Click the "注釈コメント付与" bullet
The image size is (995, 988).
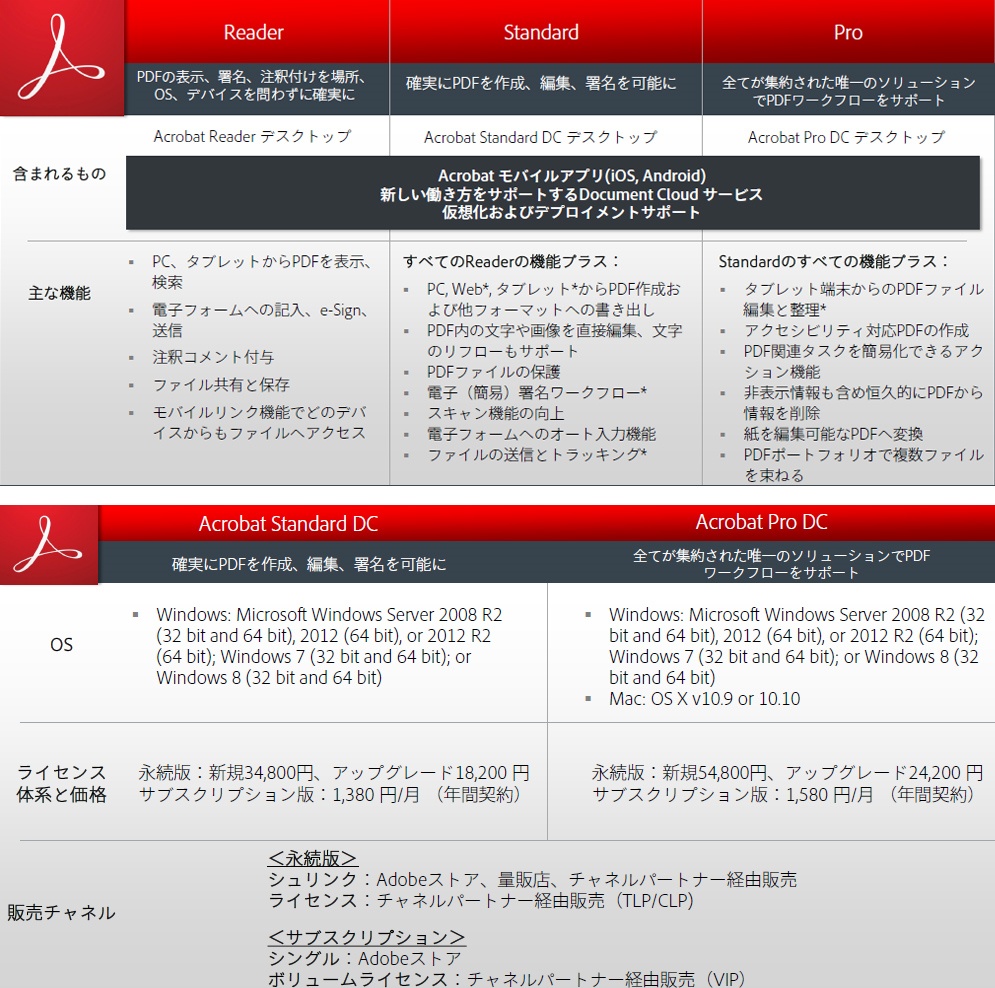pos(213,357)
